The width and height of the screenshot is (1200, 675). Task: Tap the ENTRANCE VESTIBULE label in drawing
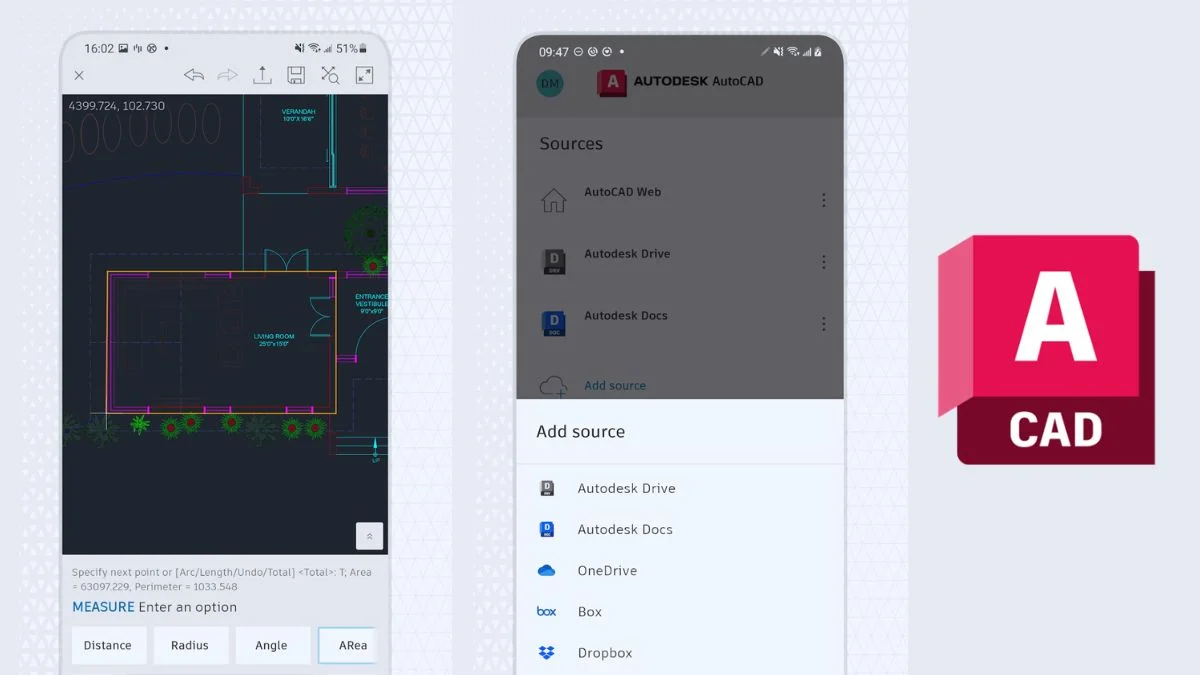click(371, 304)
